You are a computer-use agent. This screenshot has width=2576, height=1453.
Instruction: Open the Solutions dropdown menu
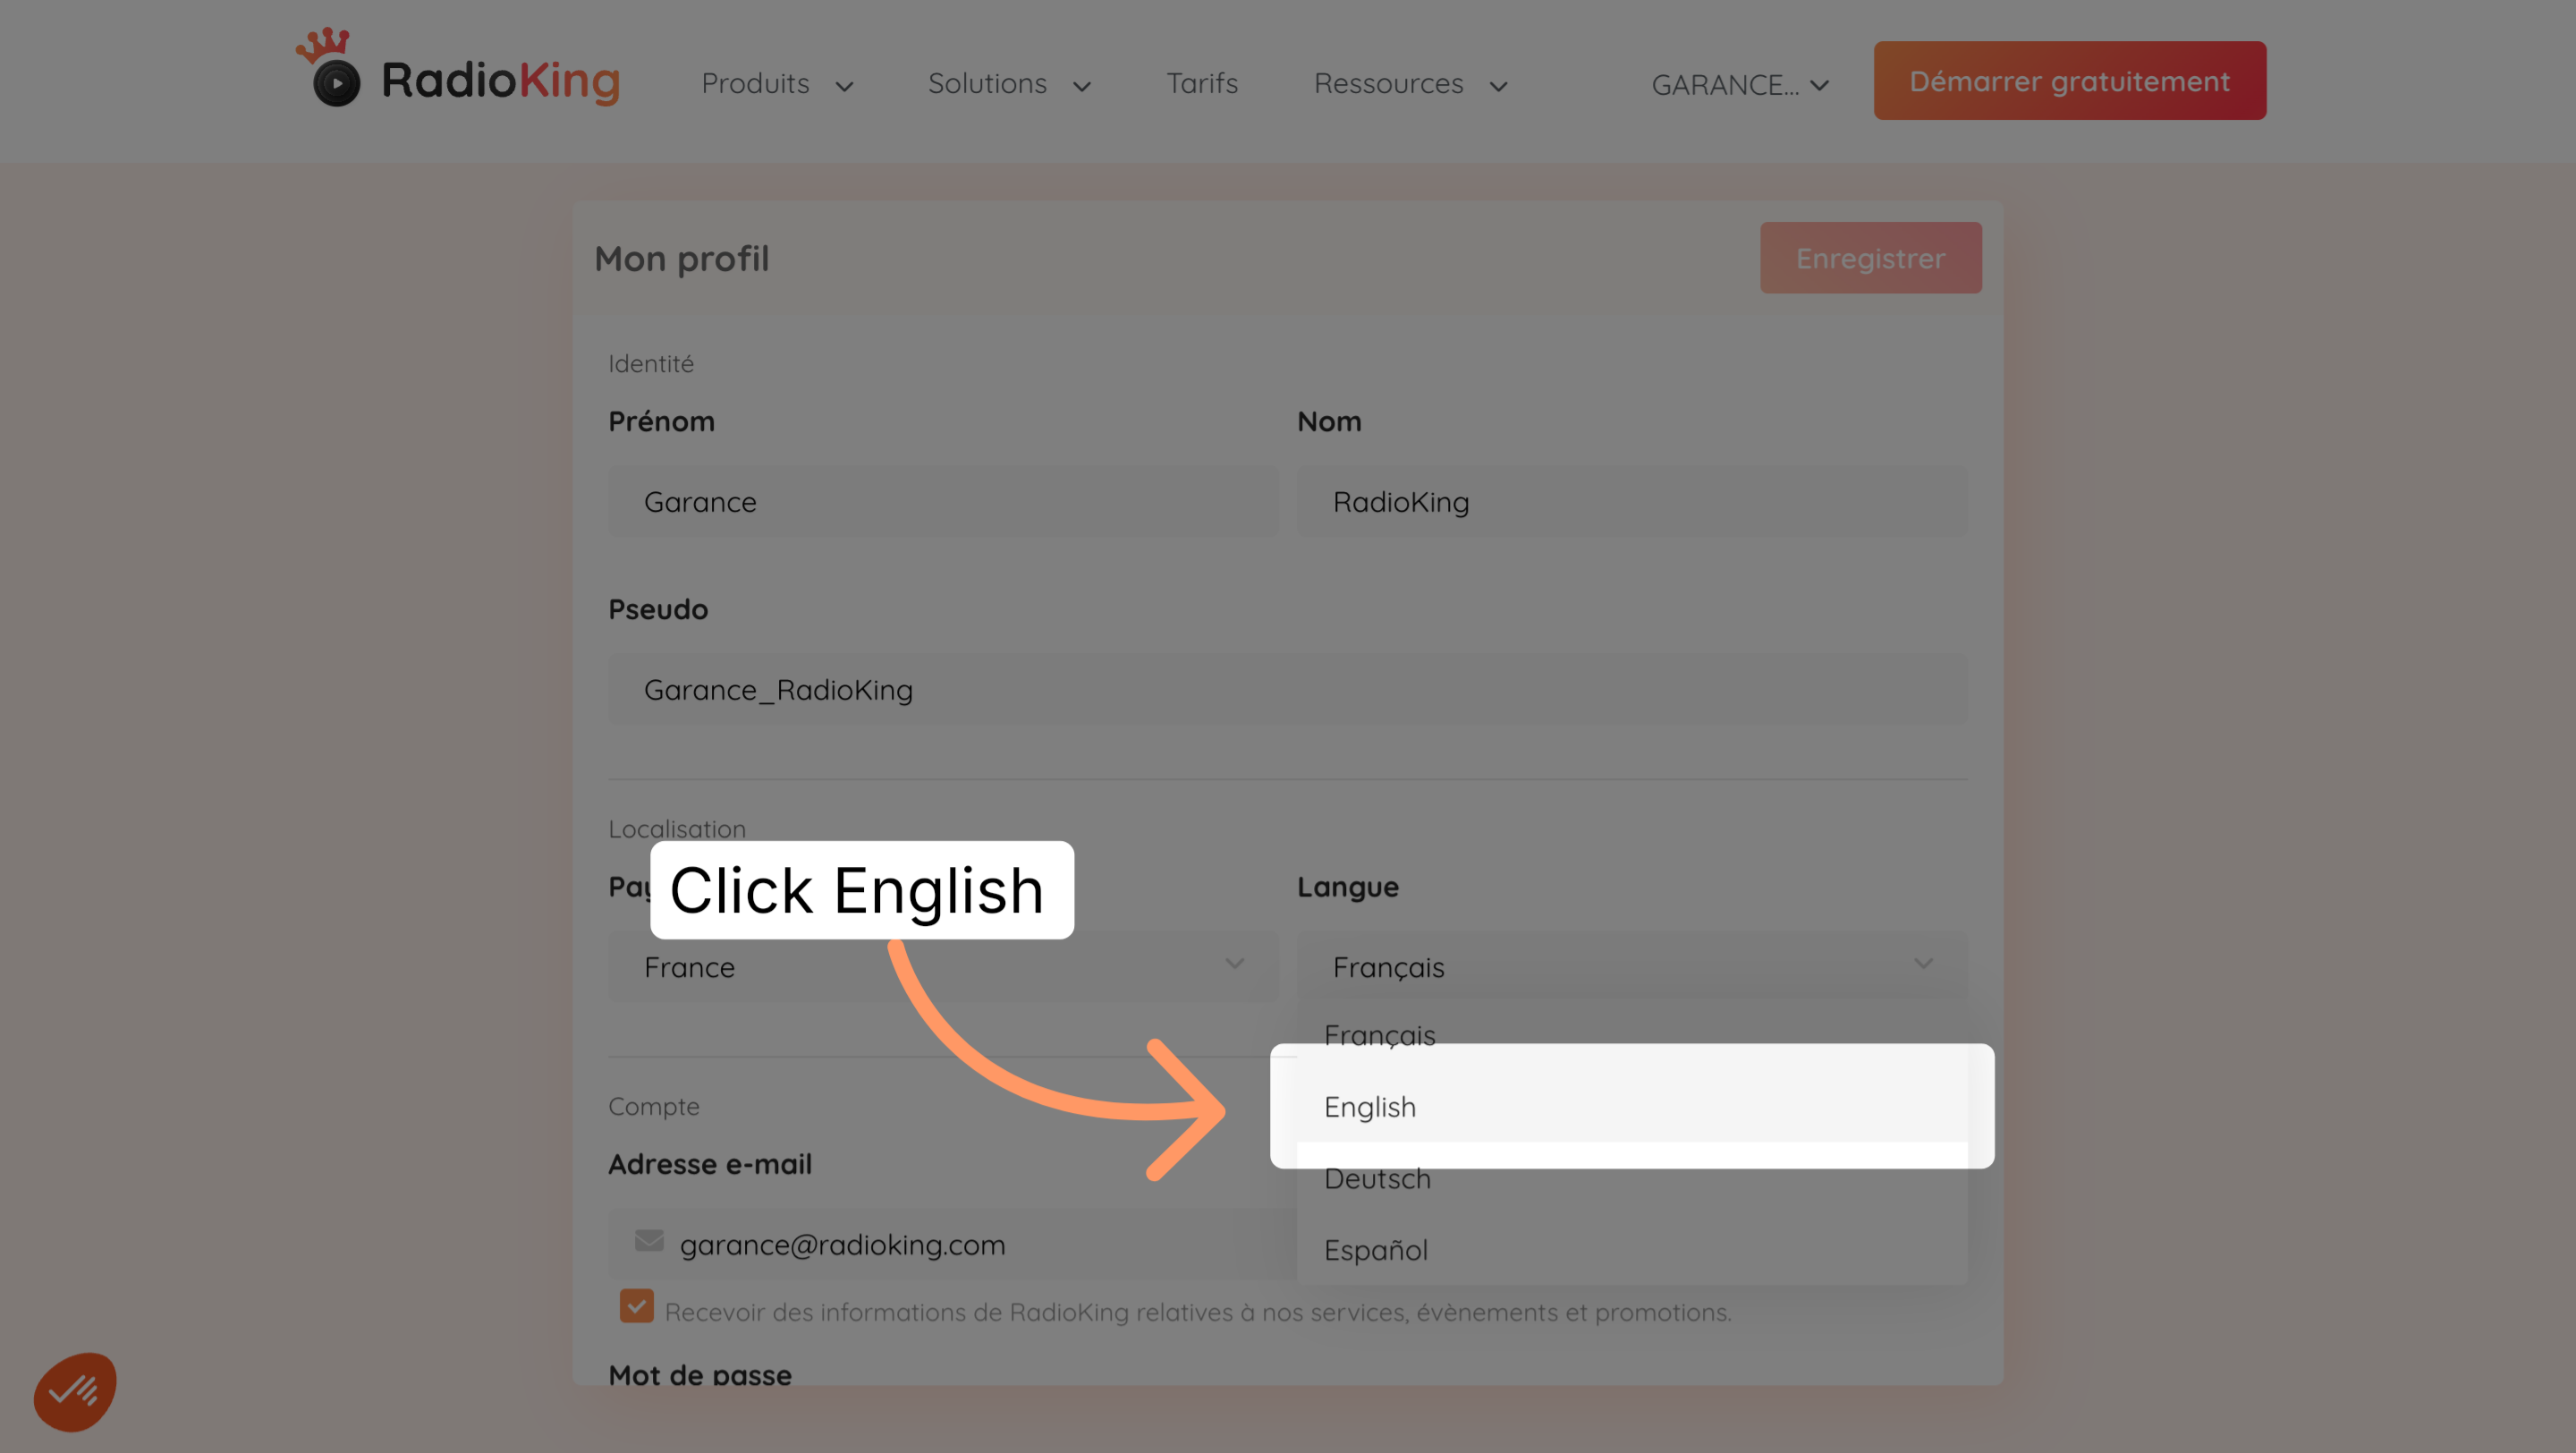(x=1008, y=84)
